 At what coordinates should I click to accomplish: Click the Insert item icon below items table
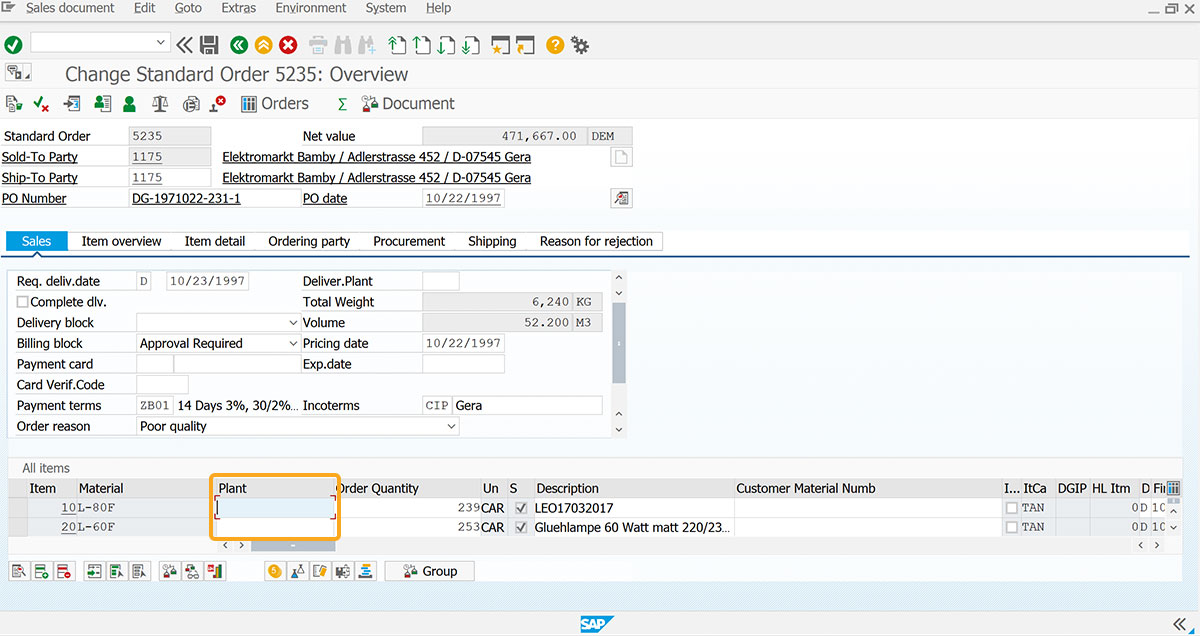tap(41, 571)
